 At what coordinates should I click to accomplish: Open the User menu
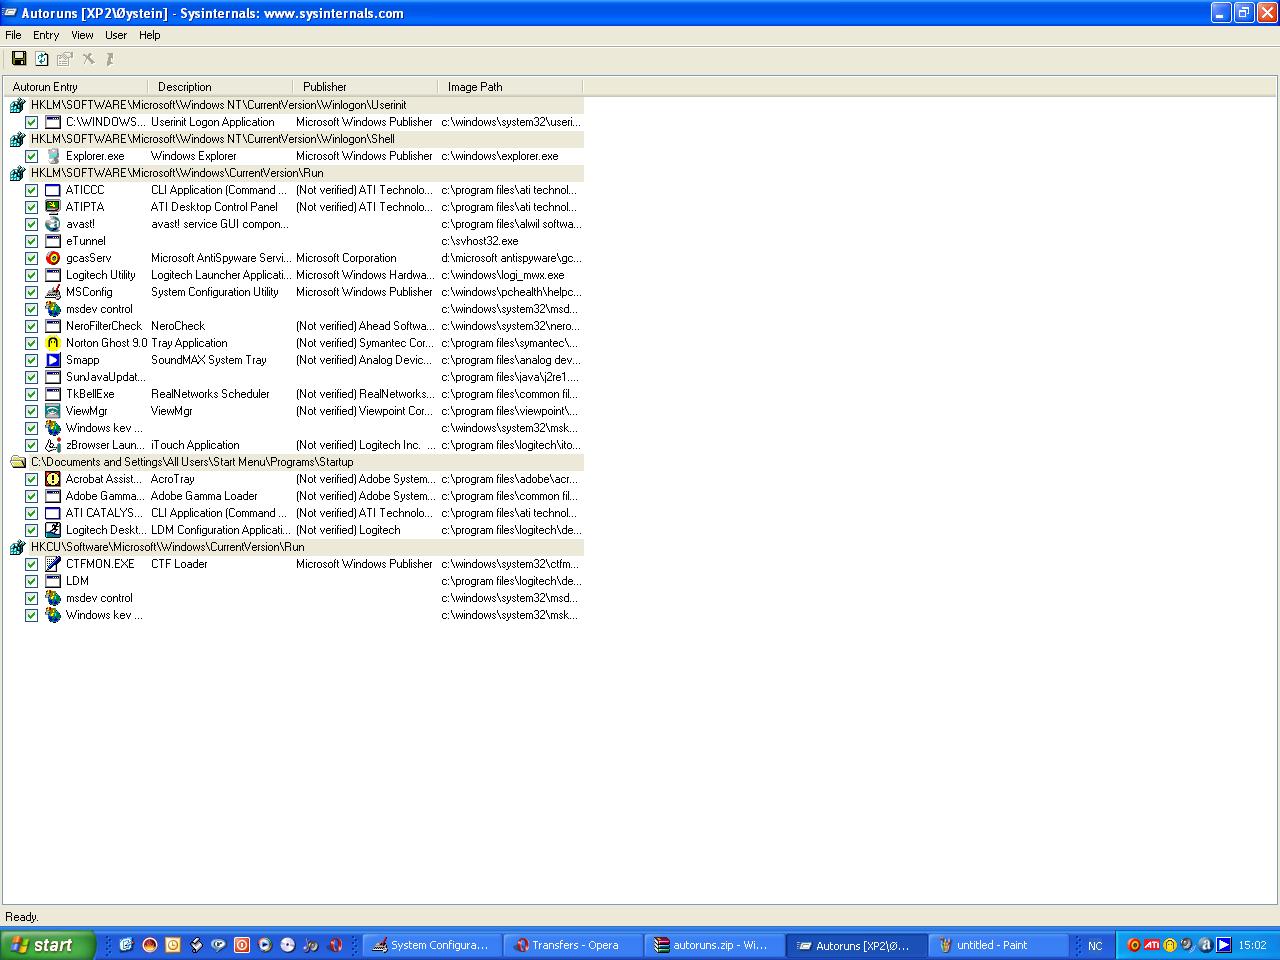[x=116, y=35]
